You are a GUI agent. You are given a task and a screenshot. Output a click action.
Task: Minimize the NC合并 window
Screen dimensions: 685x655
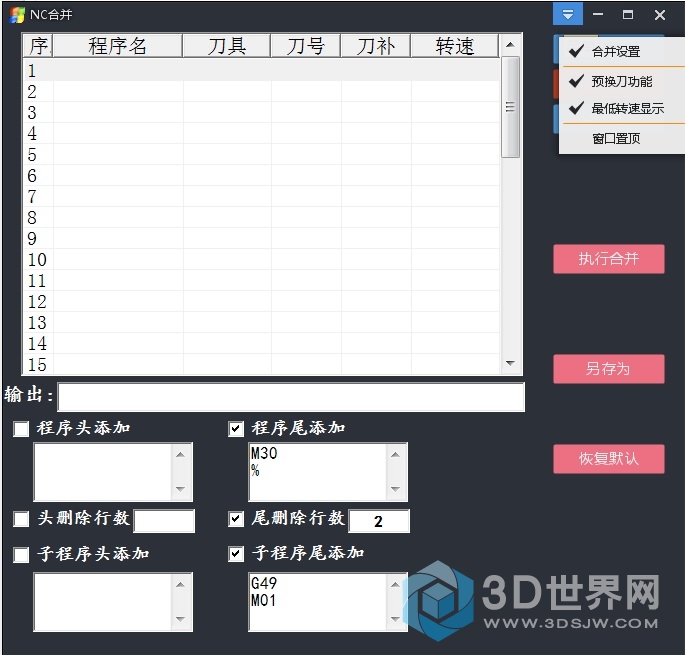(x=598, y=14)
